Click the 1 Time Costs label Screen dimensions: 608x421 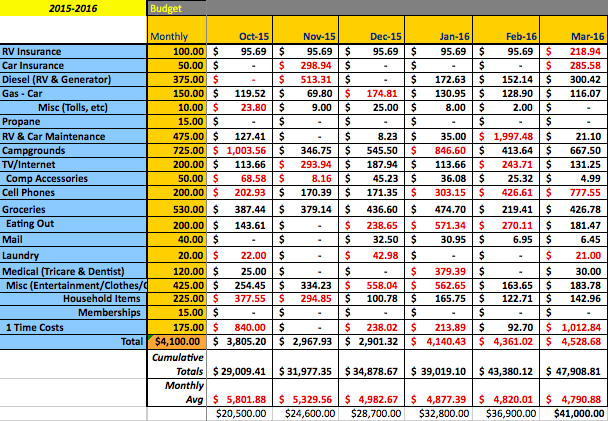[x=73, y=327]
